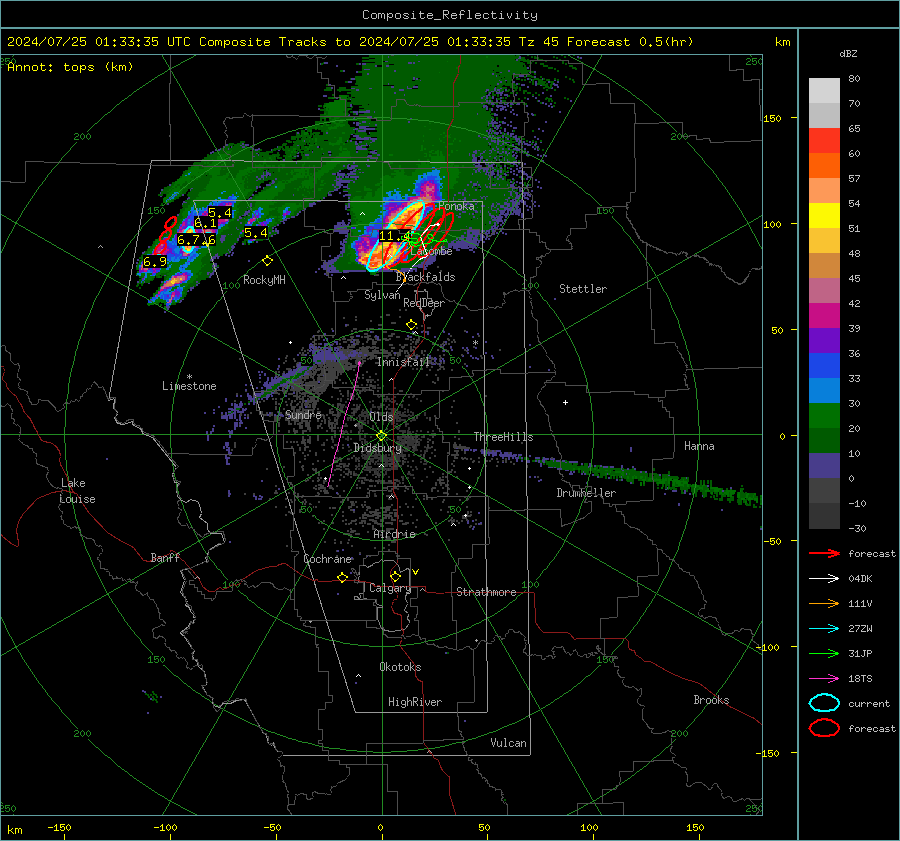The image size is (900, 841).
Task: Click the ThreeHills label
Action: [x=503, y=437]
